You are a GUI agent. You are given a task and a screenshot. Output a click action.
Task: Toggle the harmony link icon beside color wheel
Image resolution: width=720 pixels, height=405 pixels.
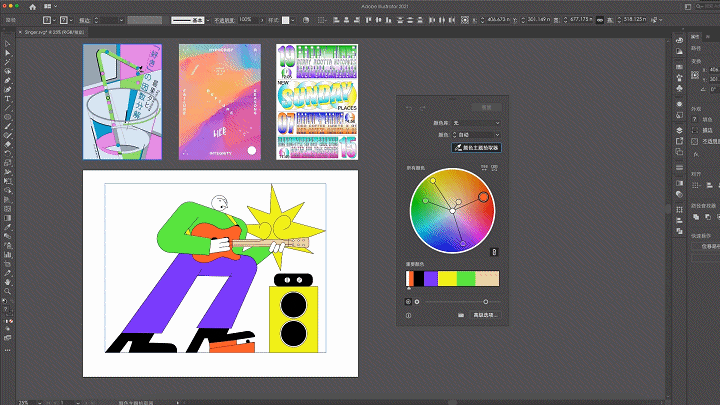492,251
